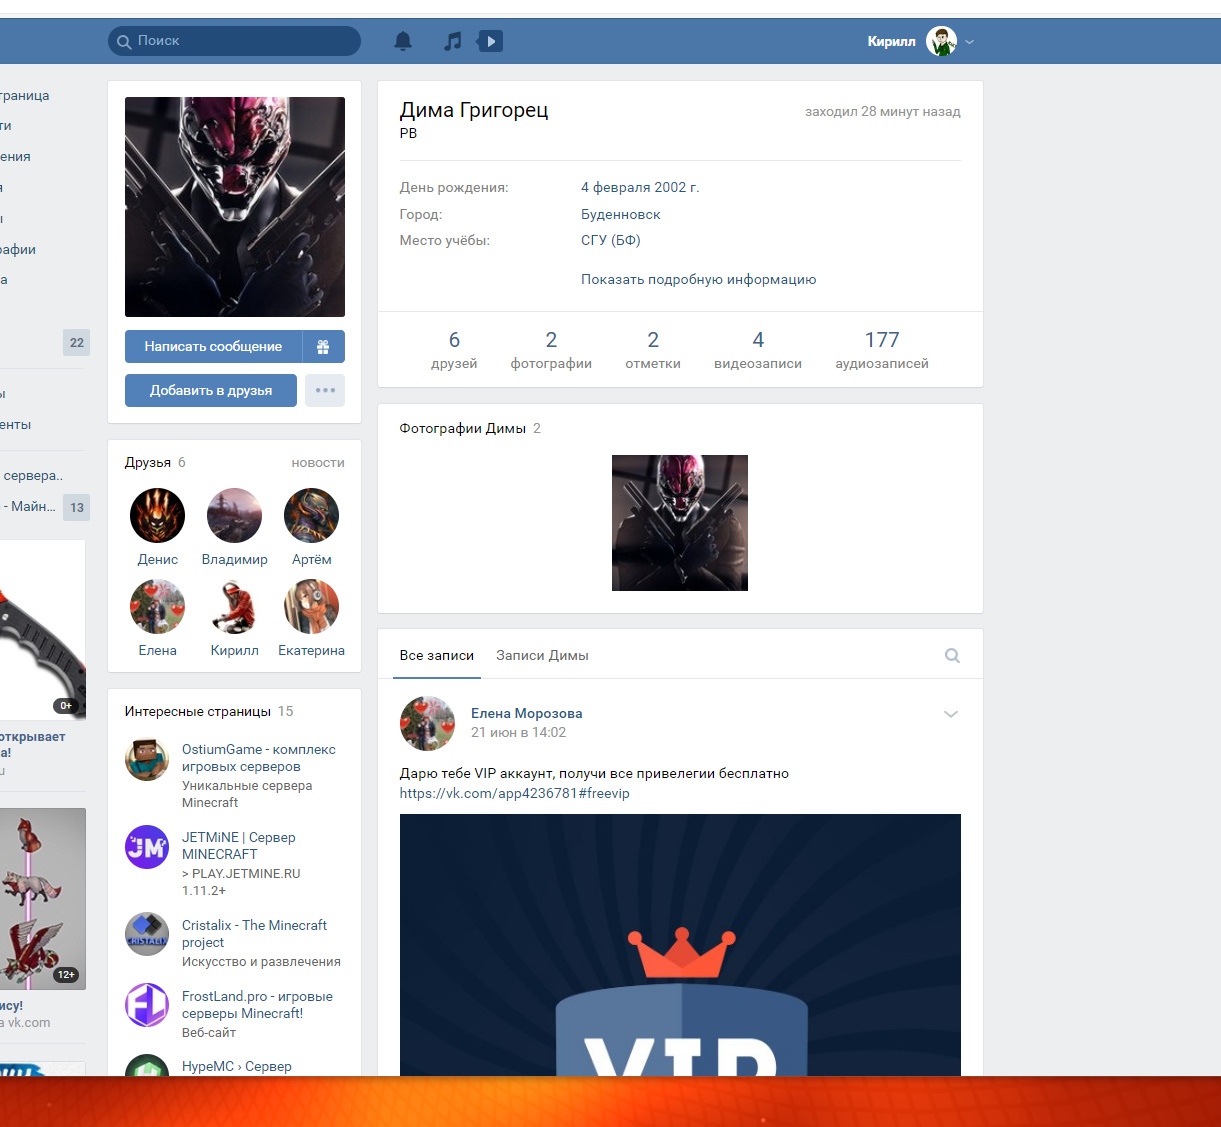This screenshot has height=1127, width=1221.
Task: Open JETMiNE community avatar icon
Action: (147, 847)
